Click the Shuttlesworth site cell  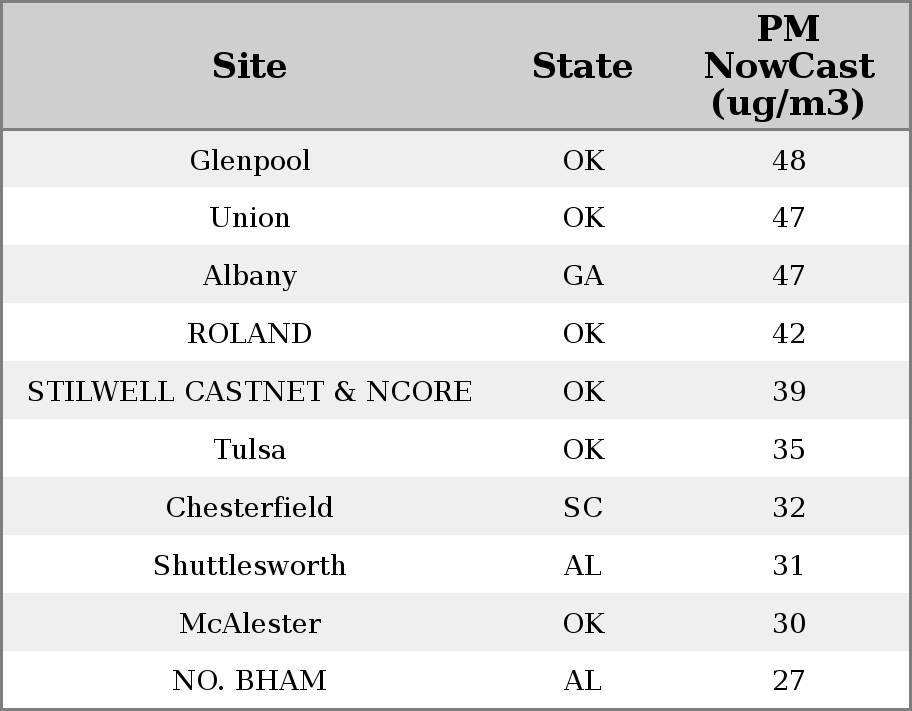click(x=250, y=566)
